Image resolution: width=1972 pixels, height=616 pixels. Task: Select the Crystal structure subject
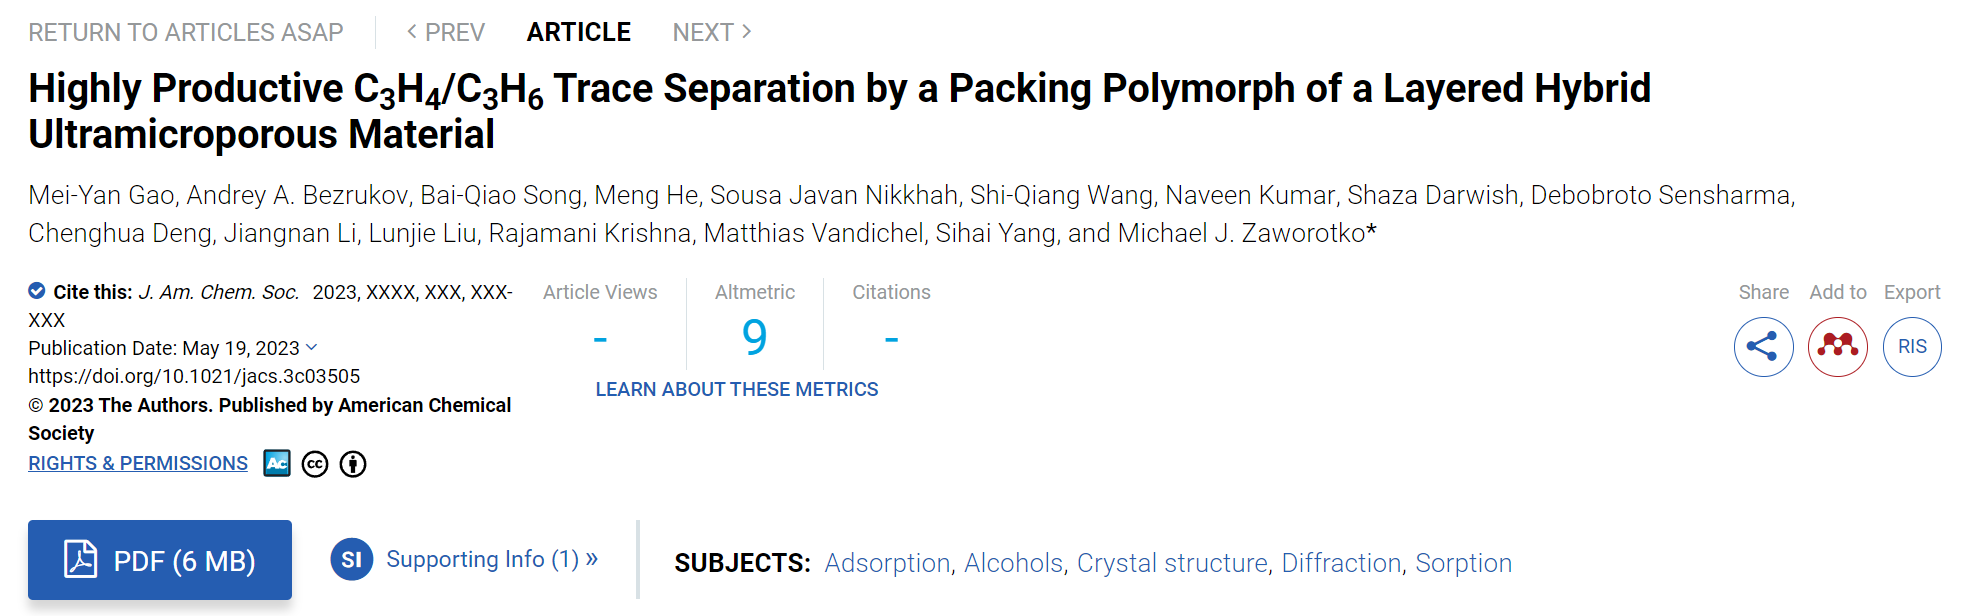coord(1172,563)
